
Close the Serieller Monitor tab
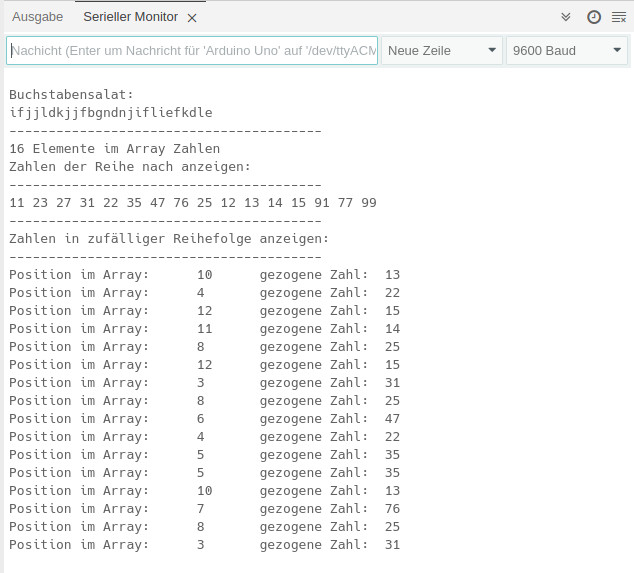pyautogui.click(x=192, y=18)
